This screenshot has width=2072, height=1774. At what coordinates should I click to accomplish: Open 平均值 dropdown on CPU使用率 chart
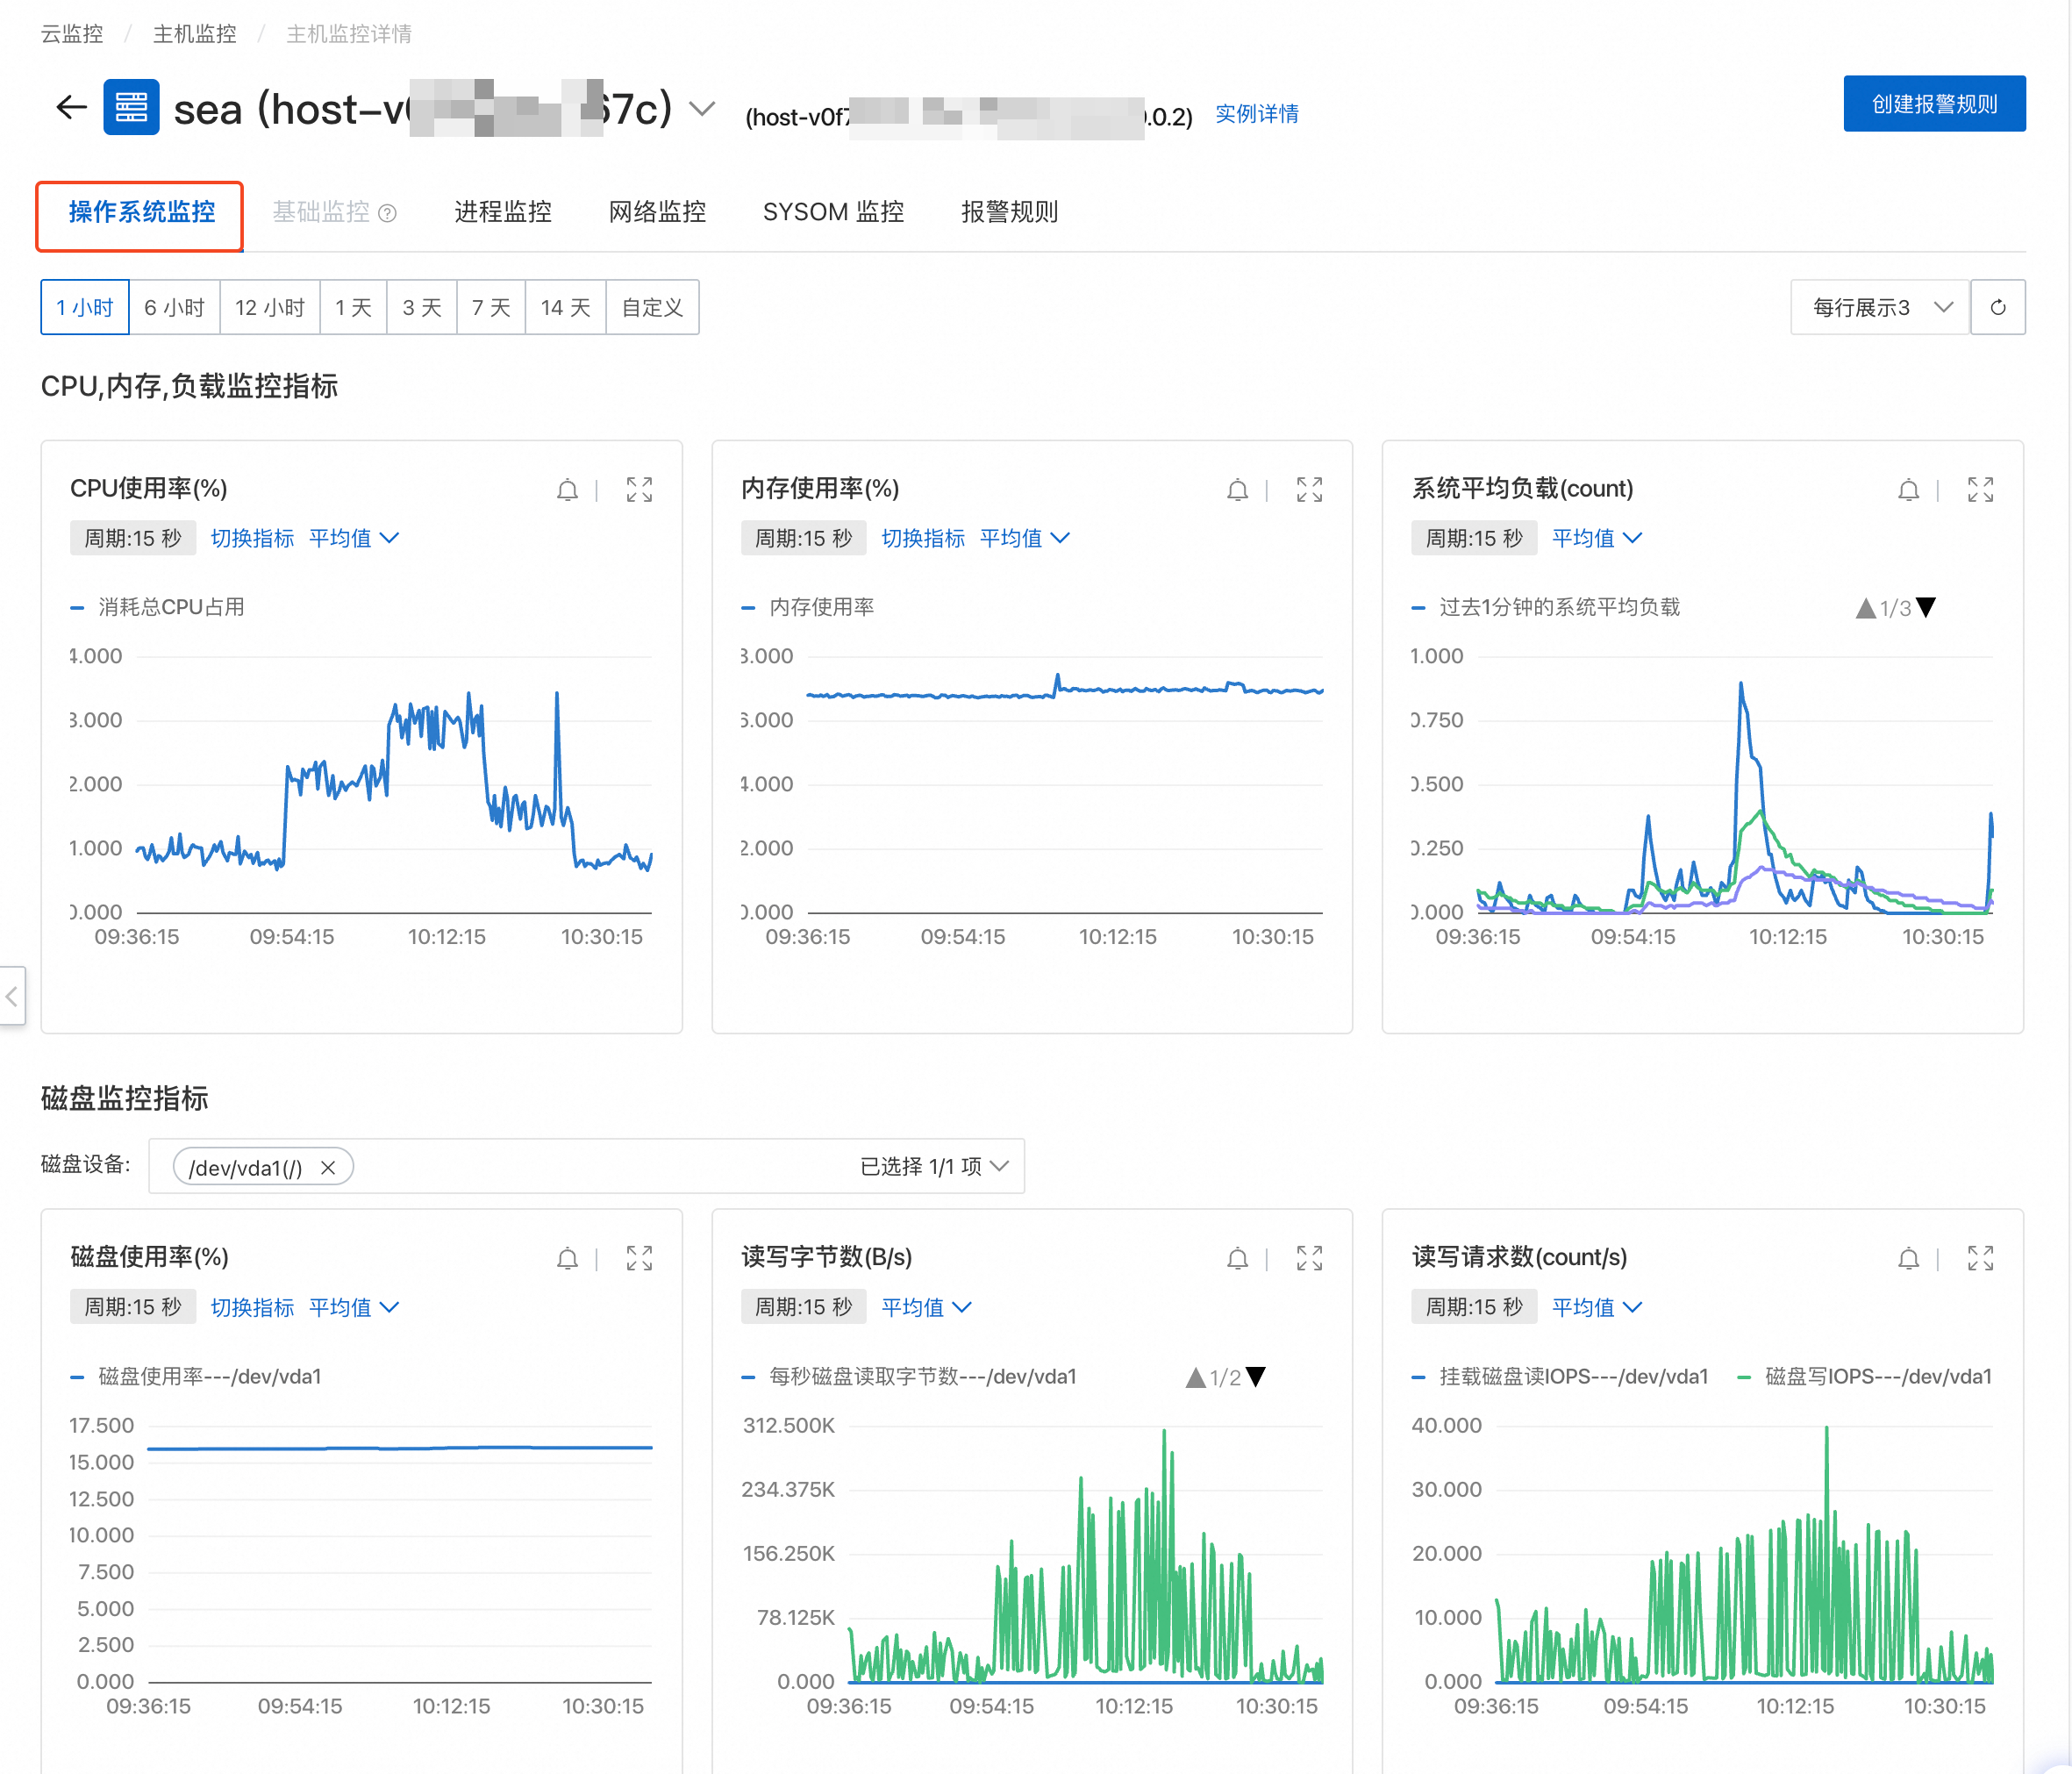(x=353, y=538)
